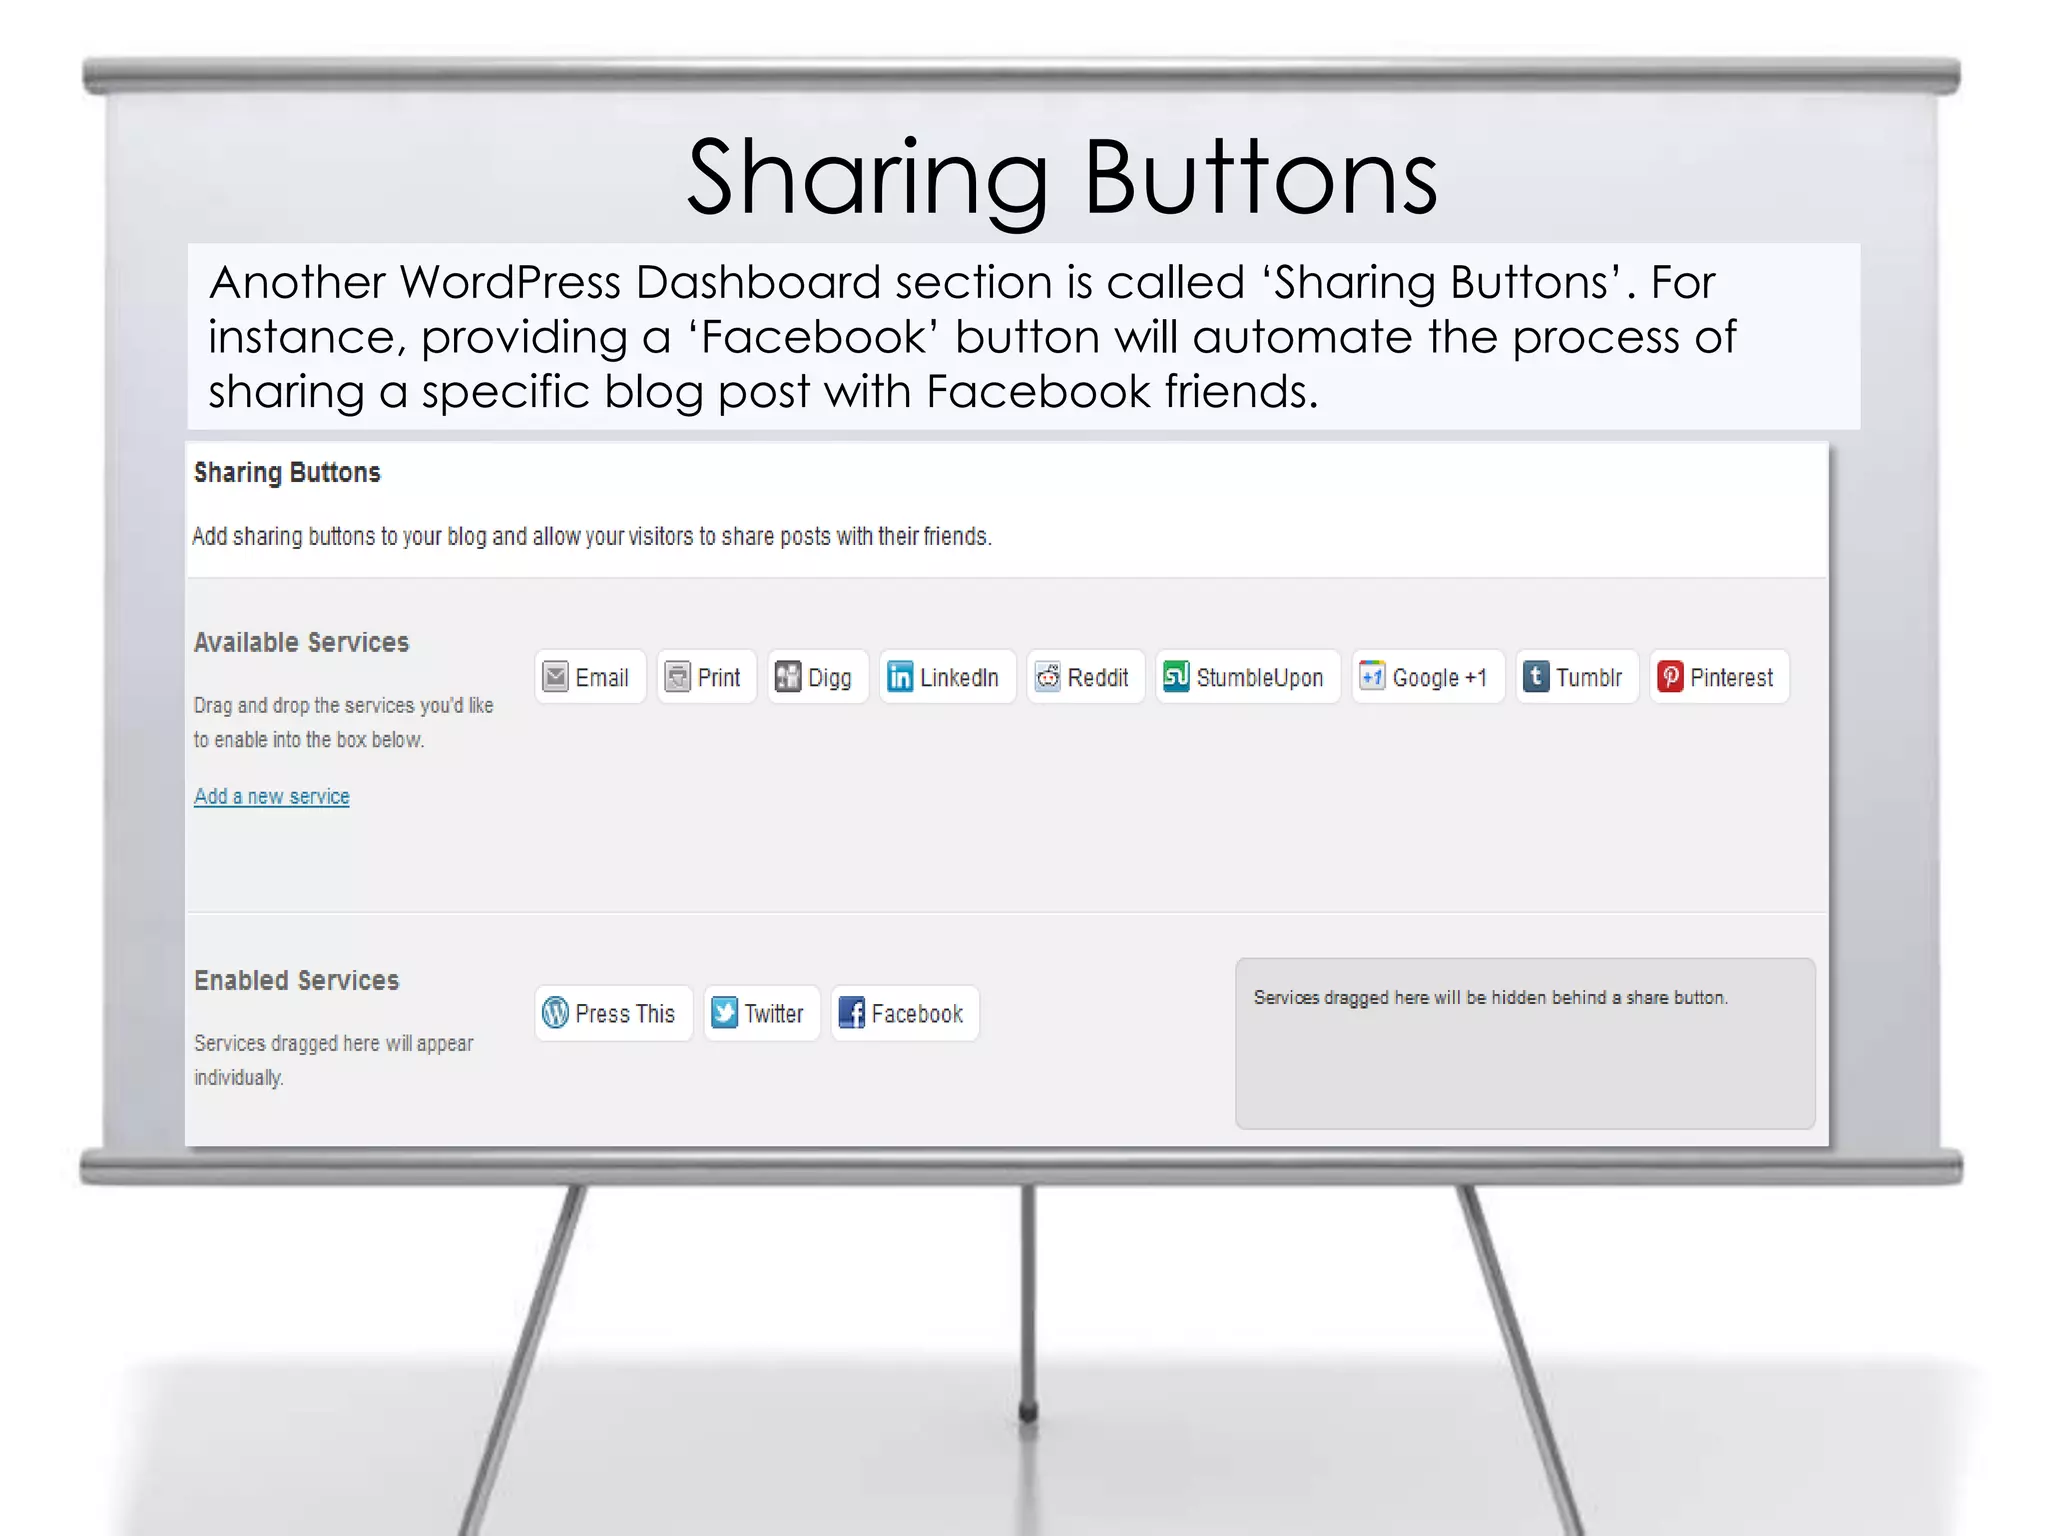Image resolution: width=2048 pixels, height=1536 pixels.
Task: Click the Print printer icon
Action: click(677, 677)
